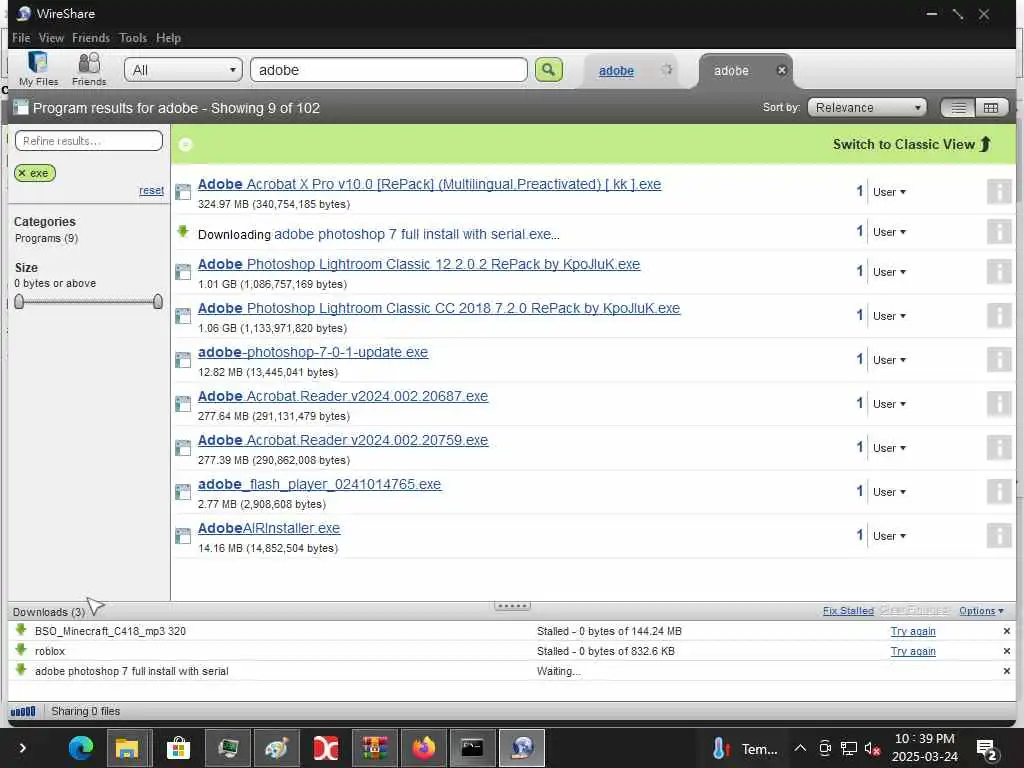Click the left size slider handle

[x=19, y=301]
